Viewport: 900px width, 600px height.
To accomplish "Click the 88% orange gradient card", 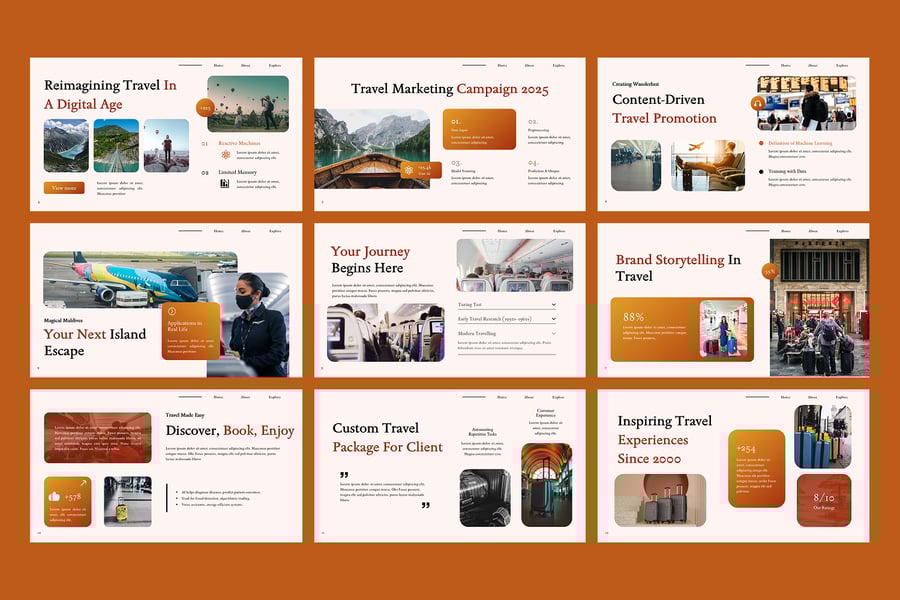I will (654, 329).
